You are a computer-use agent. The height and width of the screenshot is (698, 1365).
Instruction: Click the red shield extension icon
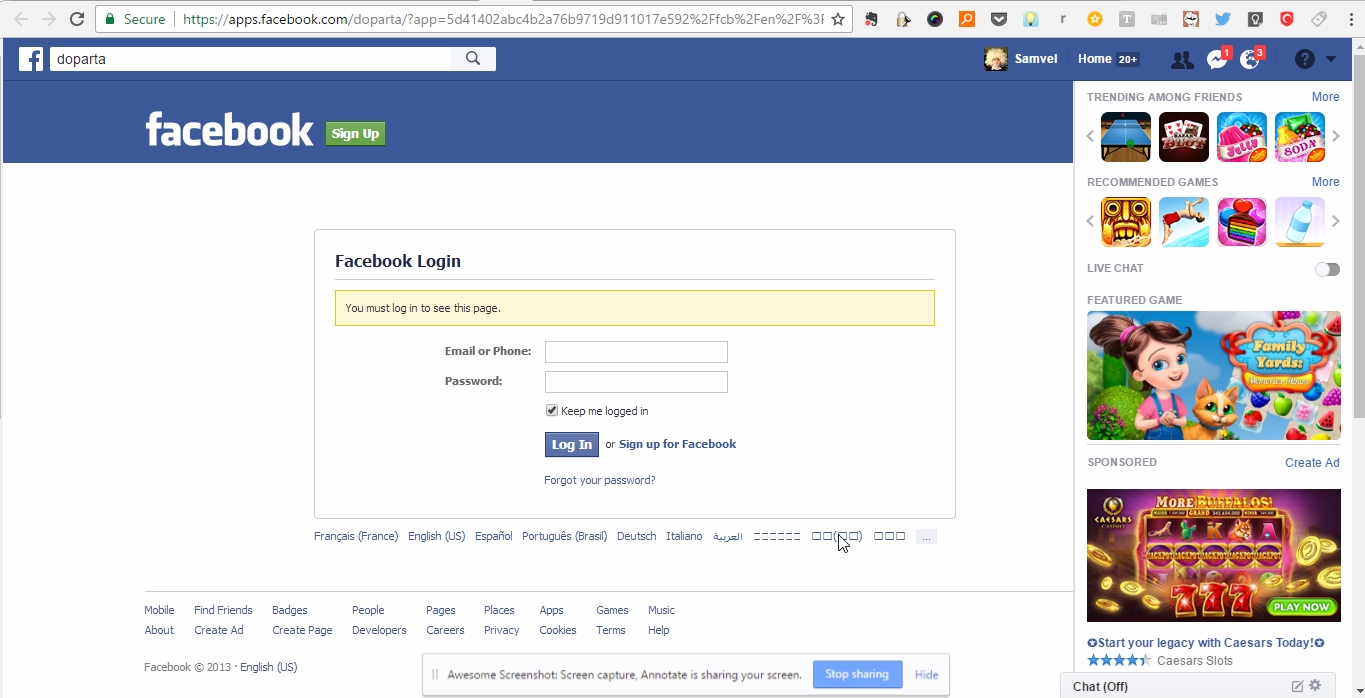tap(1287, 19)
